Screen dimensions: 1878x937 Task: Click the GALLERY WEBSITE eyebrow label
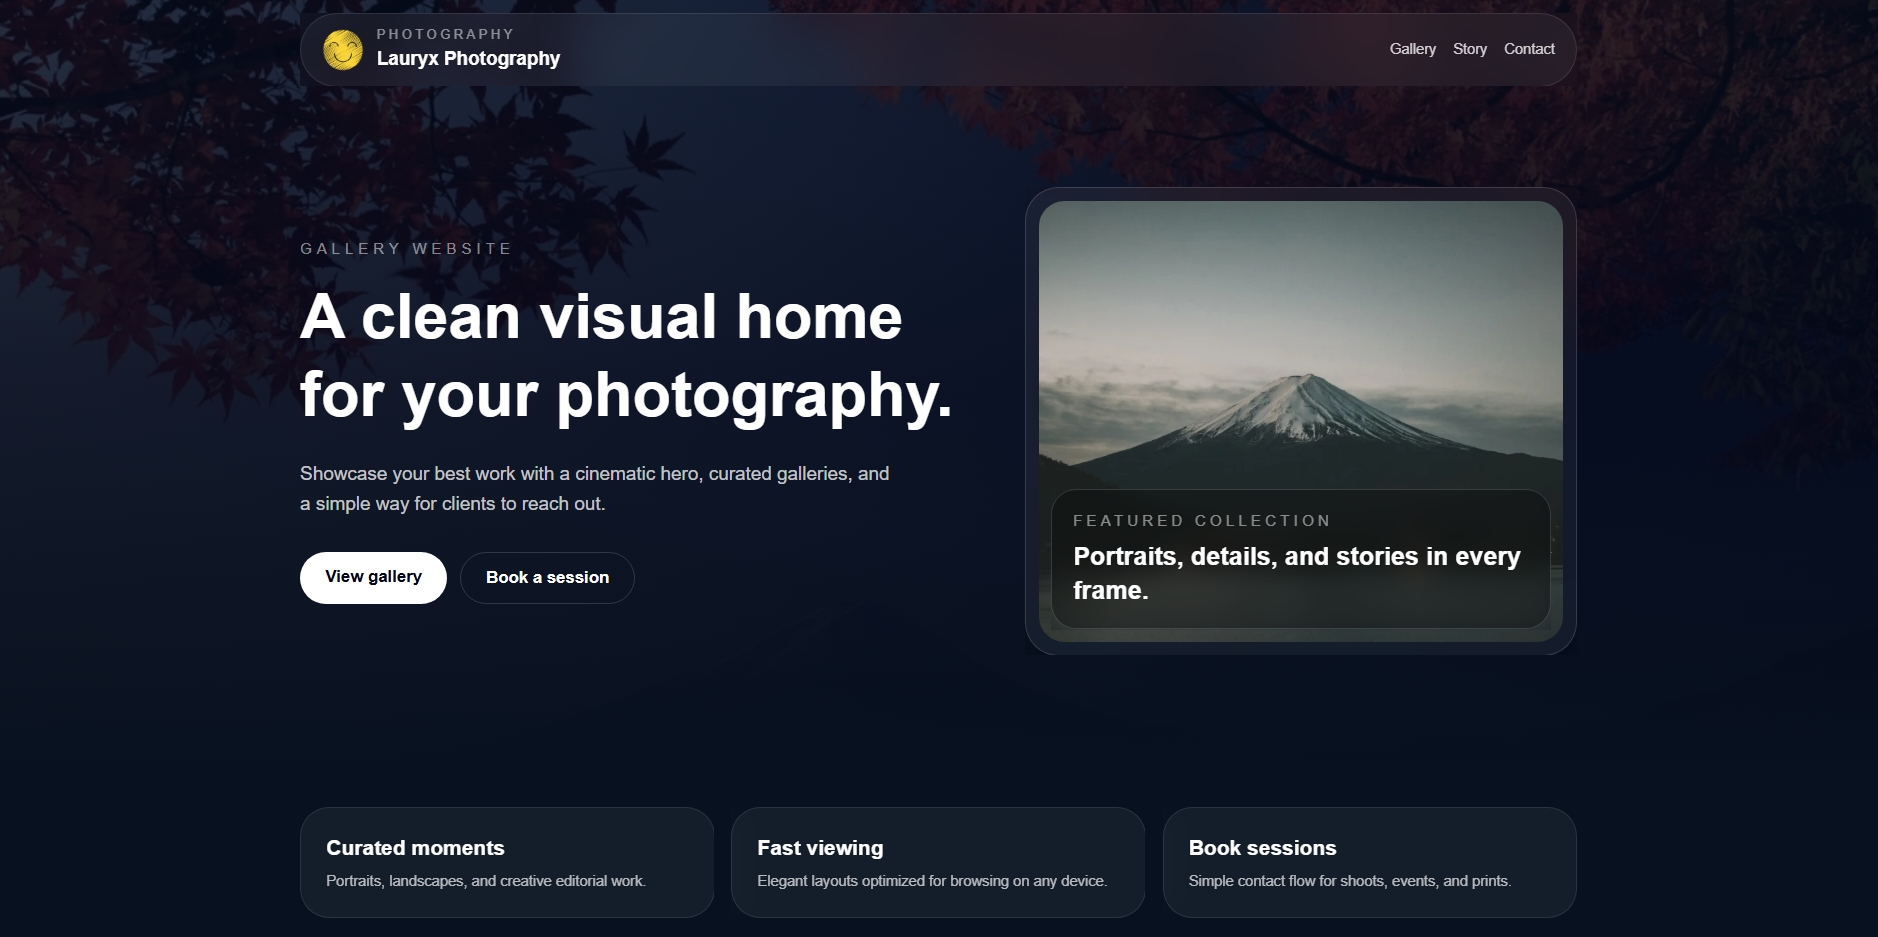pyautogui.click(x=406, y=249)
